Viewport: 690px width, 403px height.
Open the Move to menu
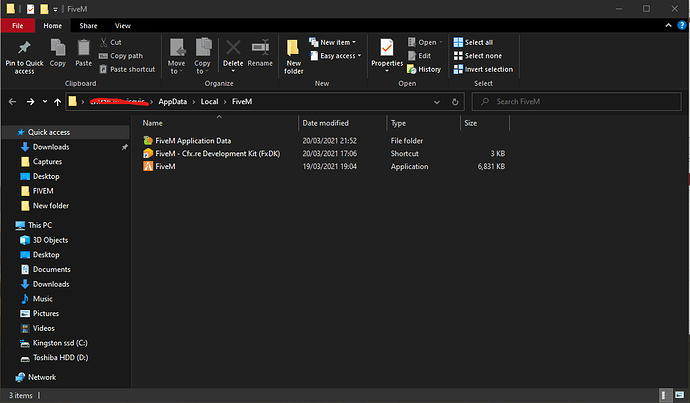176,56
